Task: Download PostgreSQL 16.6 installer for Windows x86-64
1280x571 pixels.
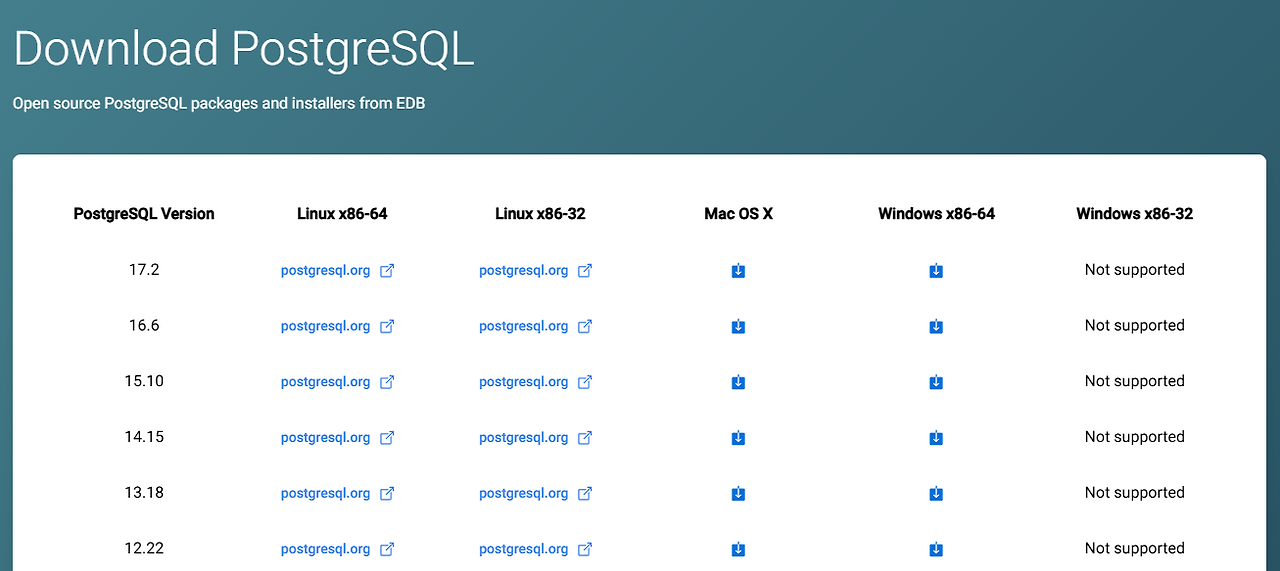Action: pyautogui.click(x=936, y=327)
